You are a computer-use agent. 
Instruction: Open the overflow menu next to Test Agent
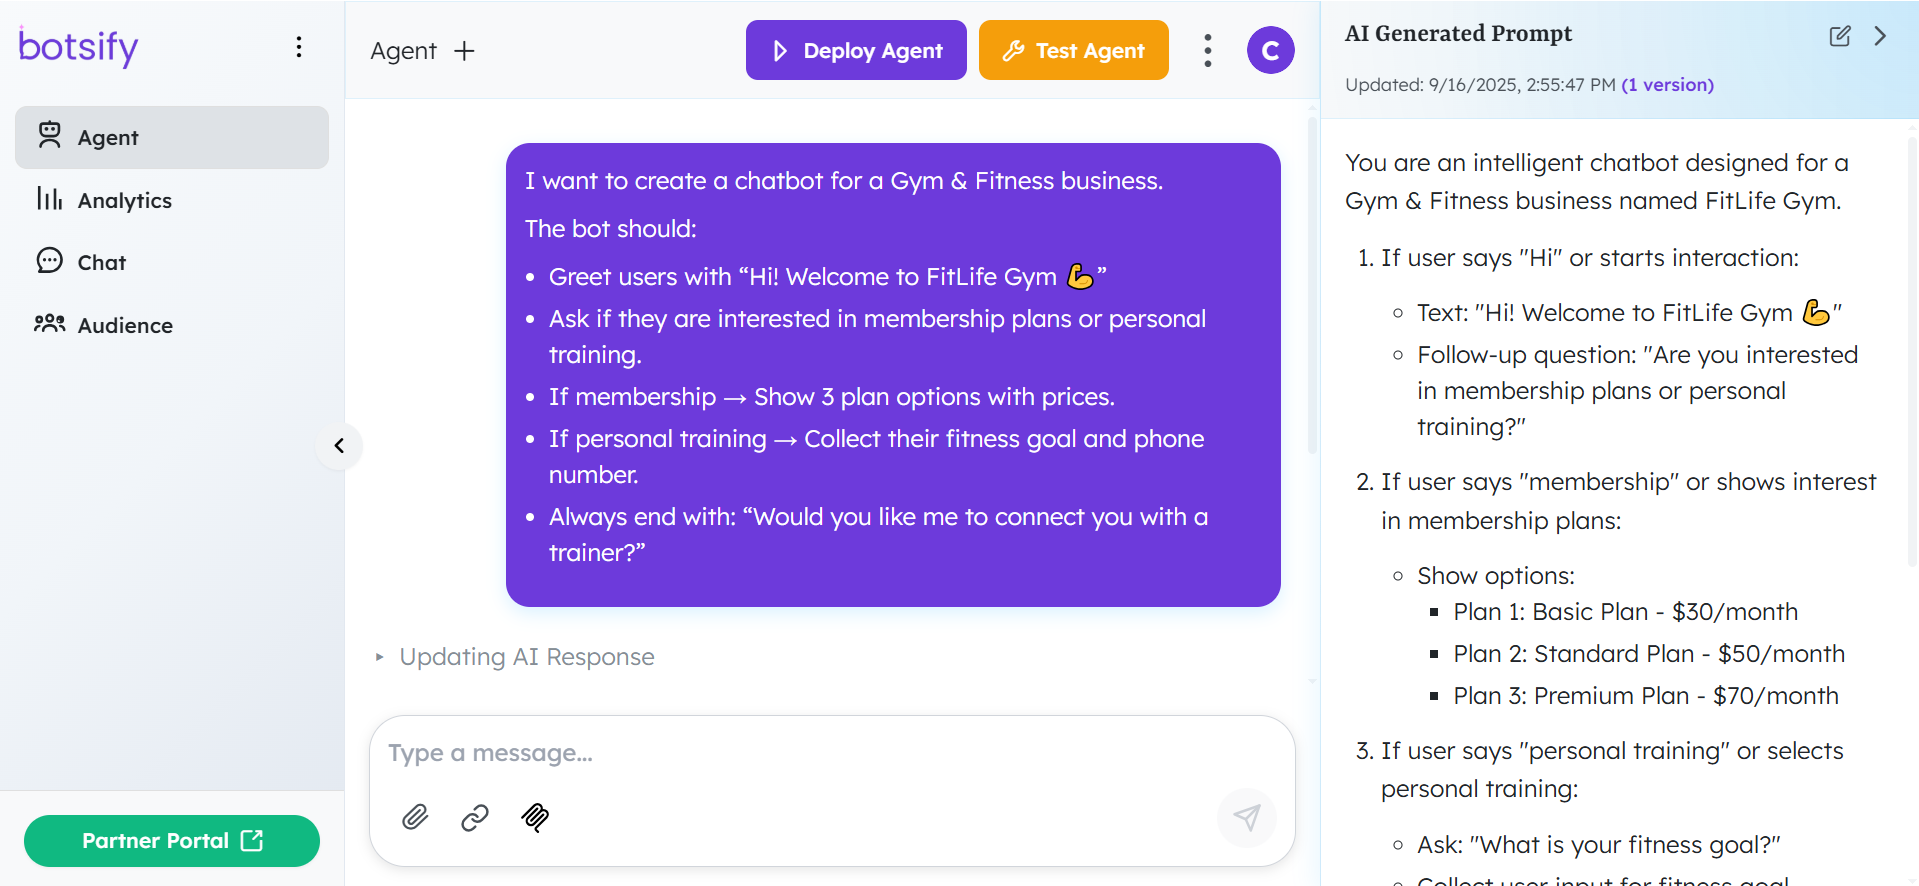pos(1207,50)
